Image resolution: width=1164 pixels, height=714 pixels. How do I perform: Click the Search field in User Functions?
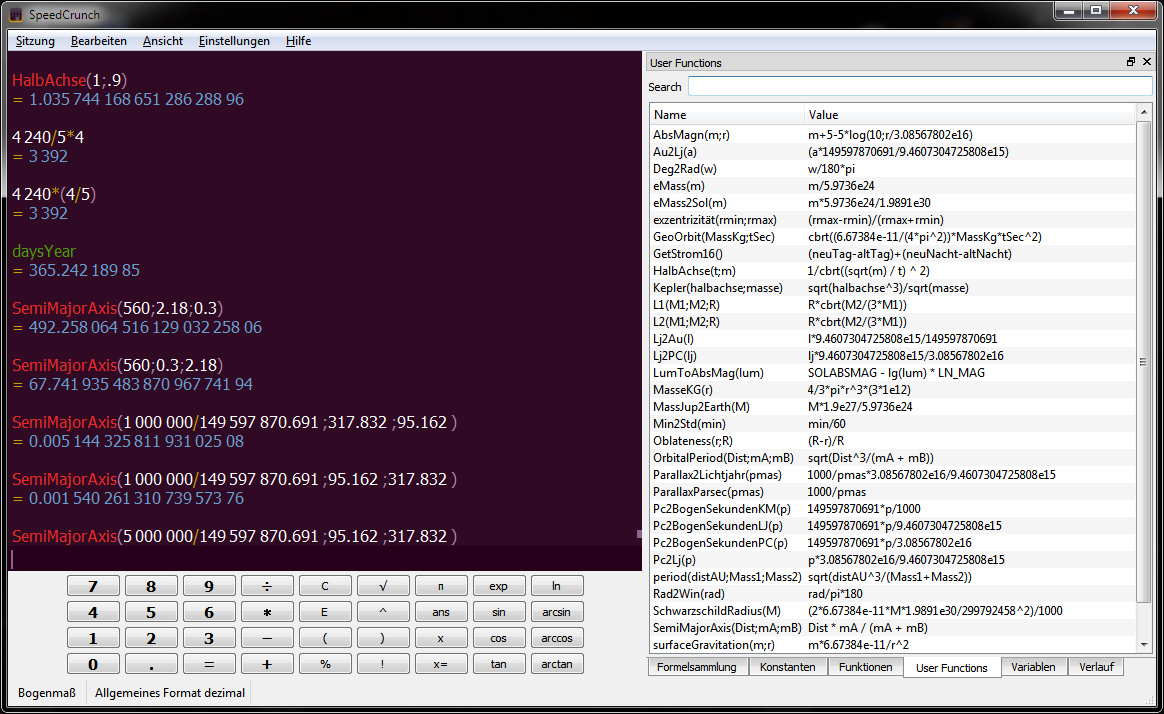[x=919, y=87]
